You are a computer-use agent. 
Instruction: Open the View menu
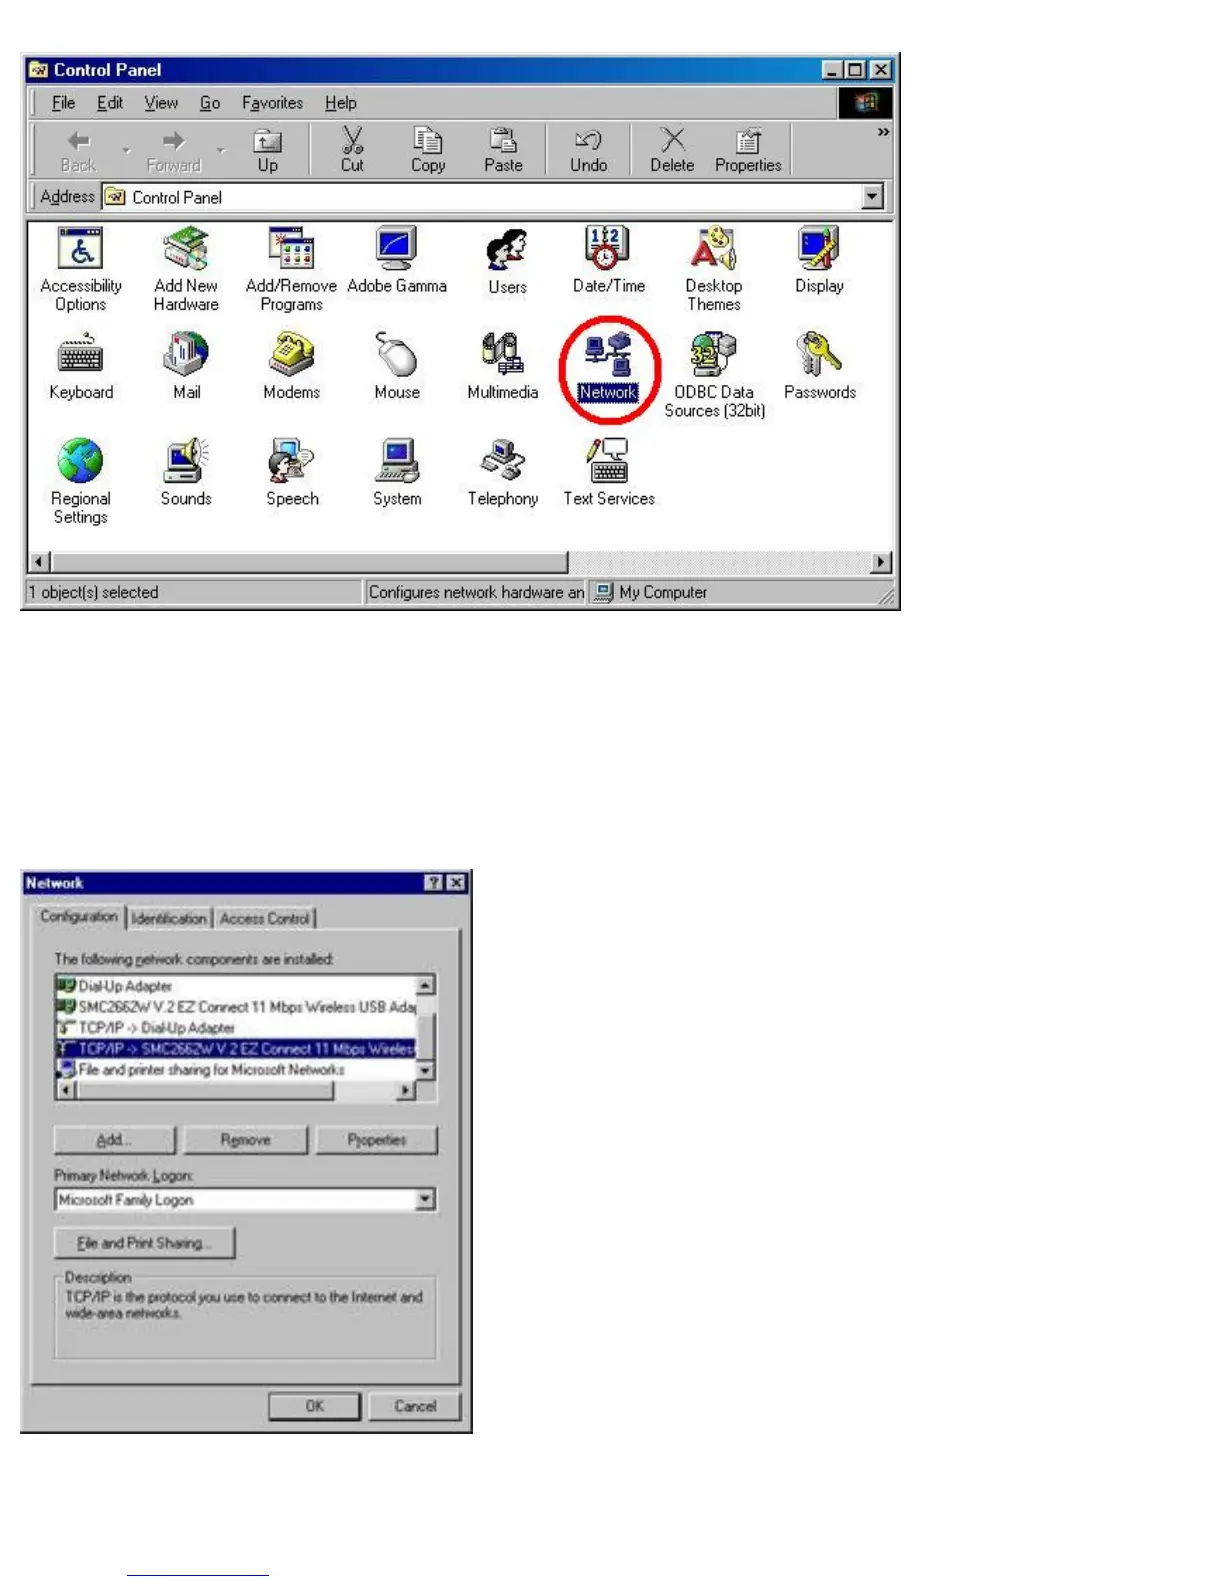[161, 103]
